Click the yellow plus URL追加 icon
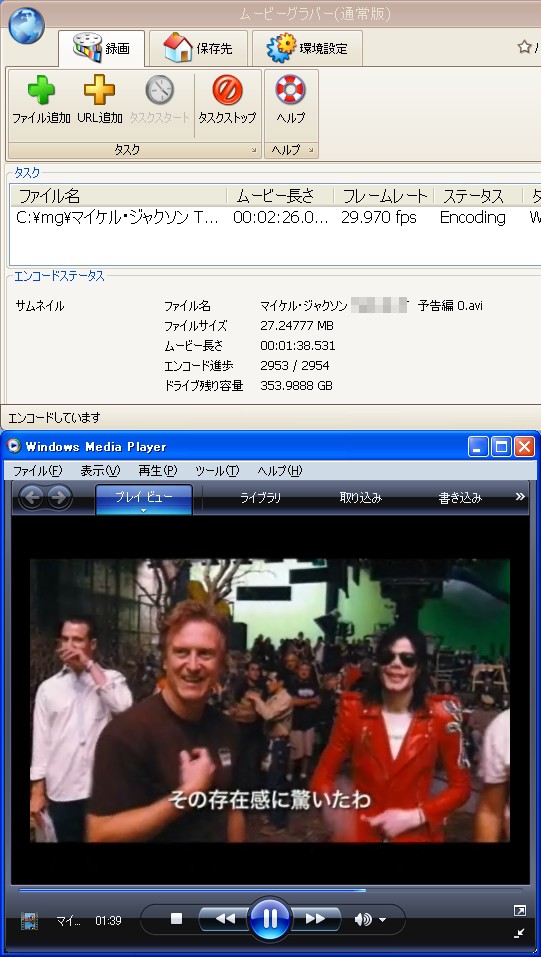This screenshot has width=541, height=957. point(100,90)
